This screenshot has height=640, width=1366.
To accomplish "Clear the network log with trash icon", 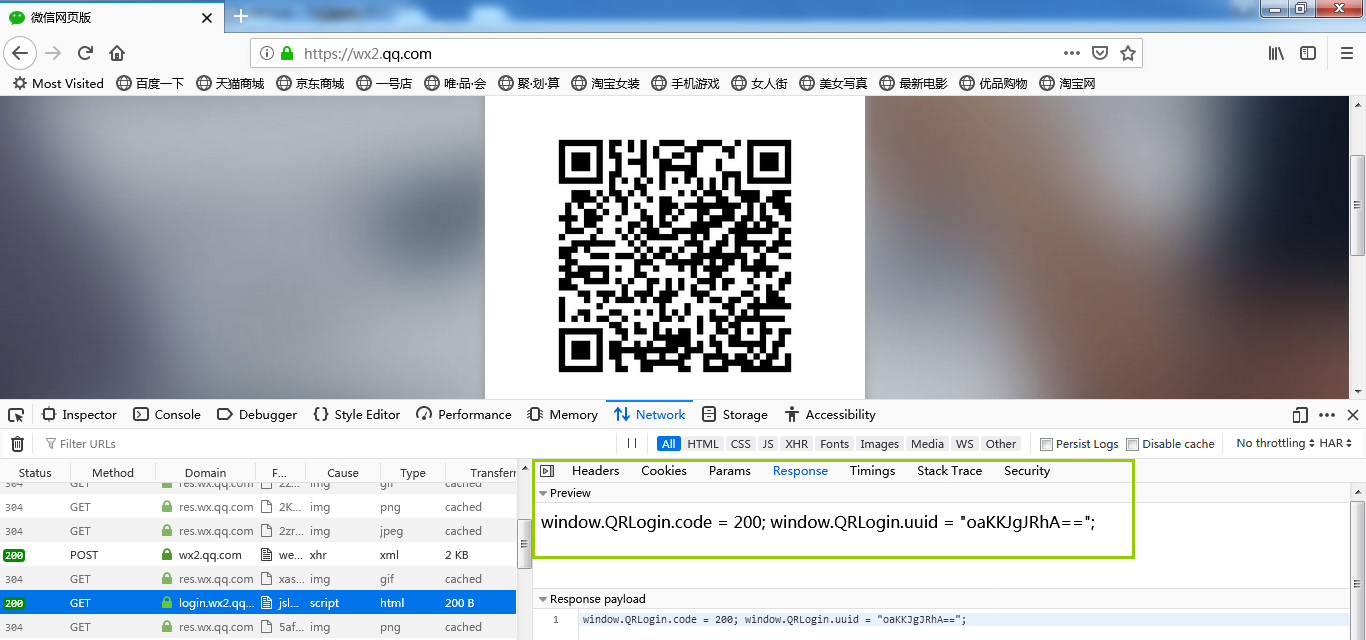I will [x=17, y=444].
